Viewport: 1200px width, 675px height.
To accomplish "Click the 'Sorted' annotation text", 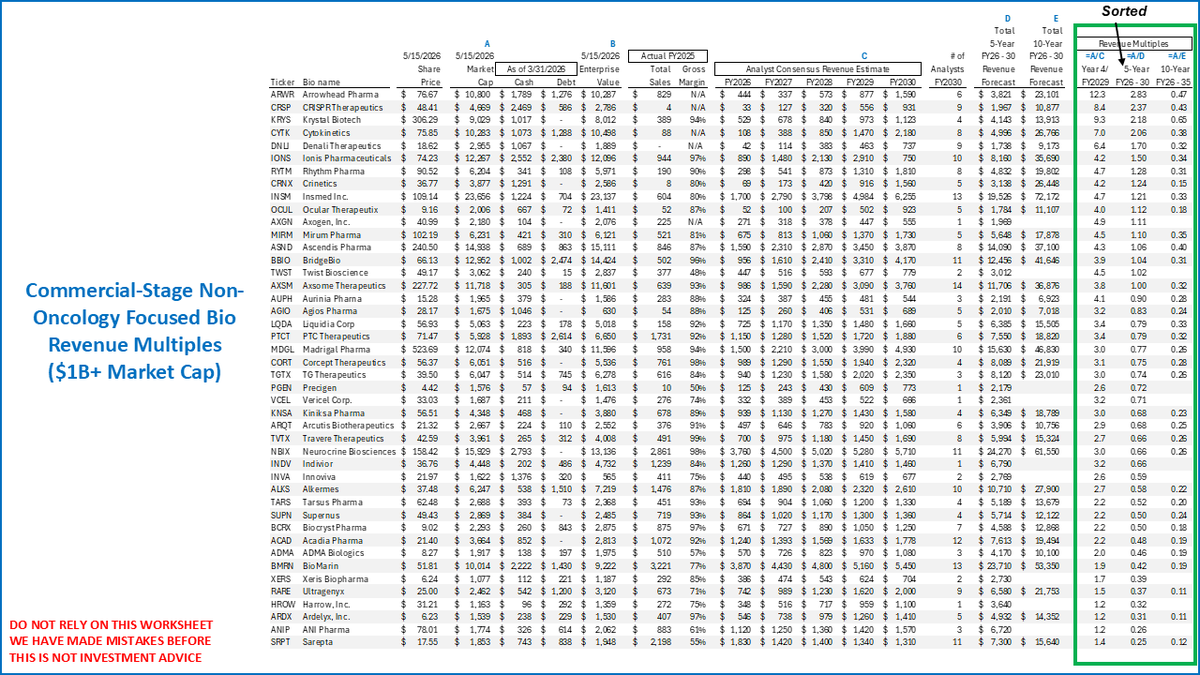I will point(1122,9).
